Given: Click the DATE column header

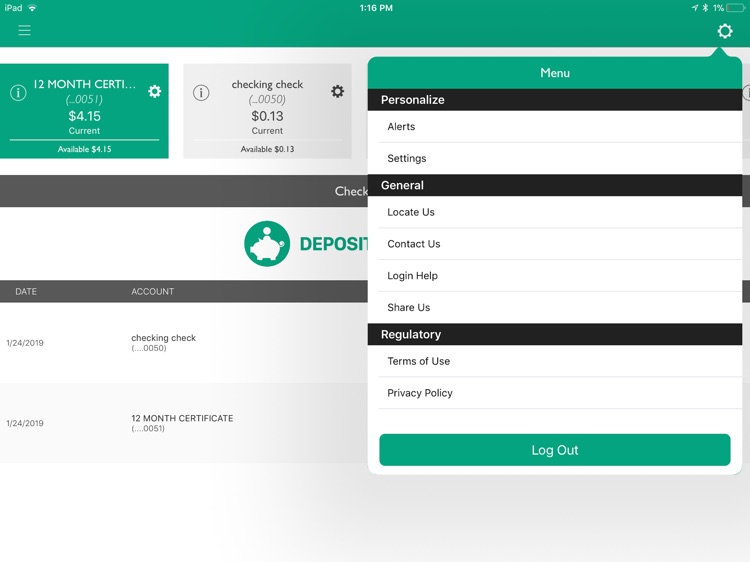Looking at the screenshot, I should pyautogui.click(x=26, y=291).
